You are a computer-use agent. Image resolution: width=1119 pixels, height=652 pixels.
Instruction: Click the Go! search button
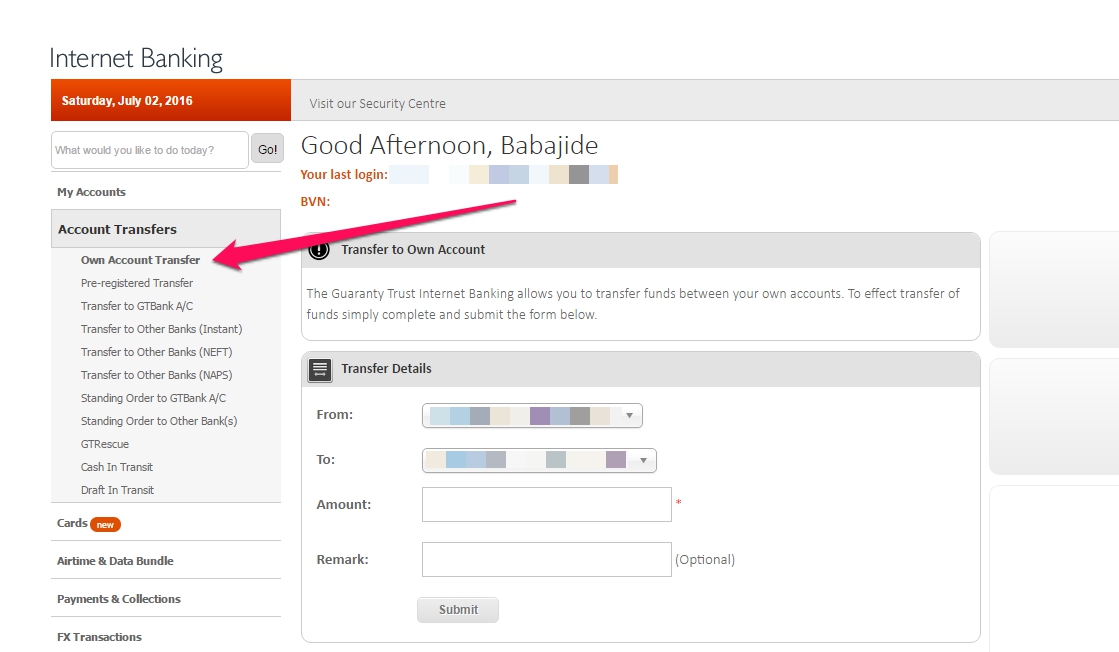(268, 149)
